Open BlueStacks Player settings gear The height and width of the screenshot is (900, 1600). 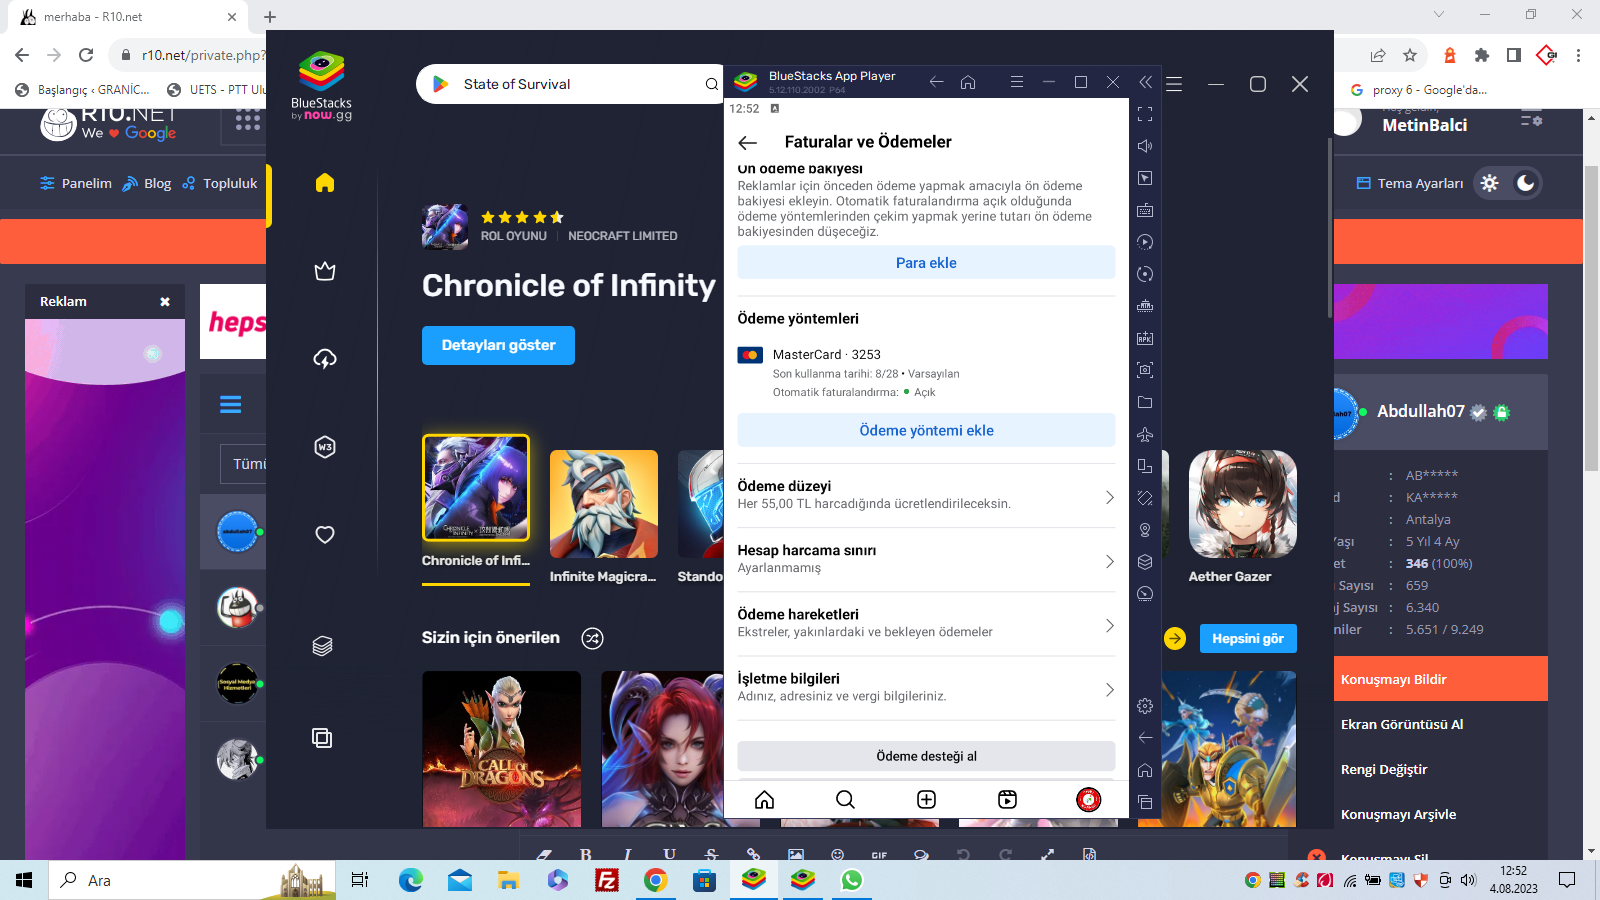pos(1145,706)
